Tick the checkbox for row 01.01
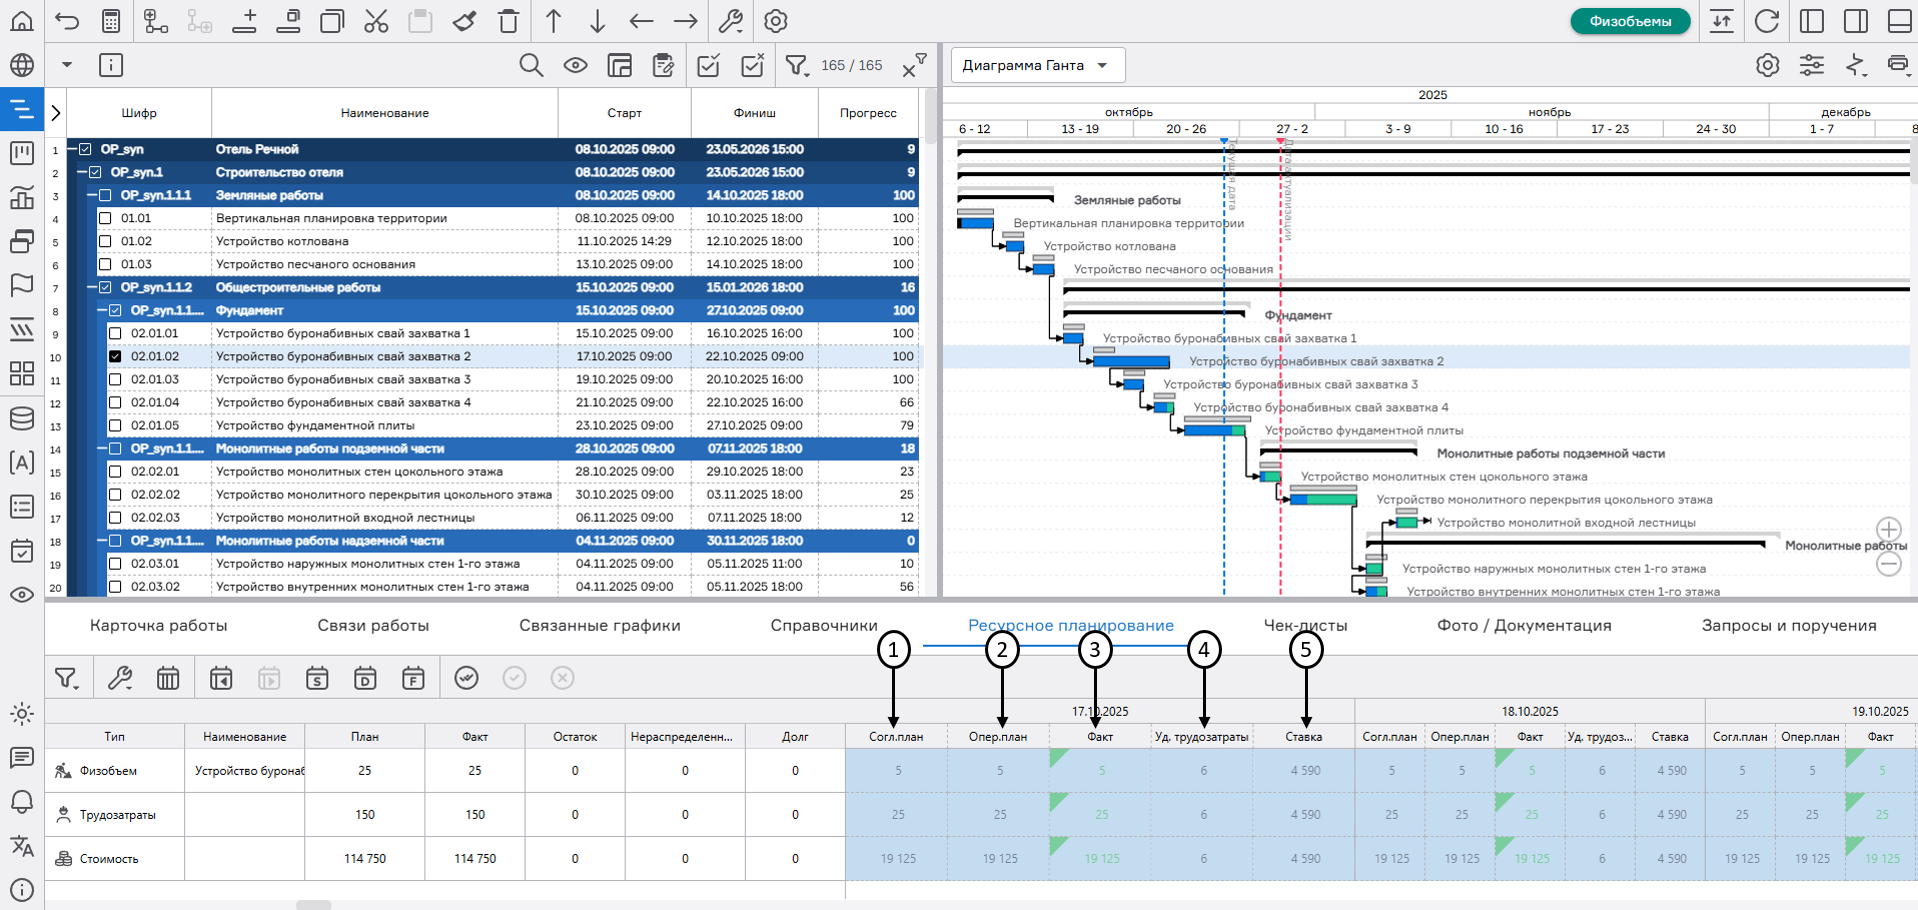Screen dimensions: 1918x910 click(x=105, y=218)
